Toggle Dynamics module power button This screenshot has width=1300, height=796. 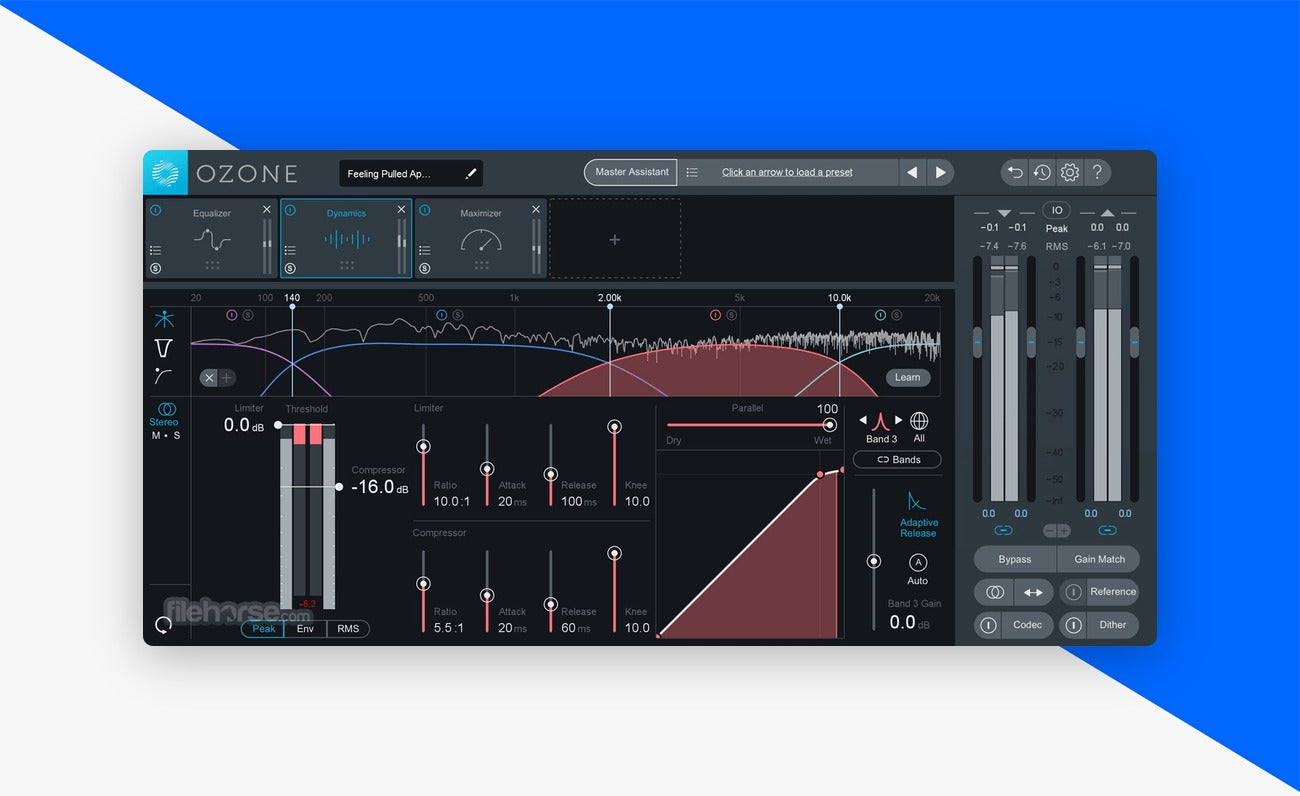(290, 210)
